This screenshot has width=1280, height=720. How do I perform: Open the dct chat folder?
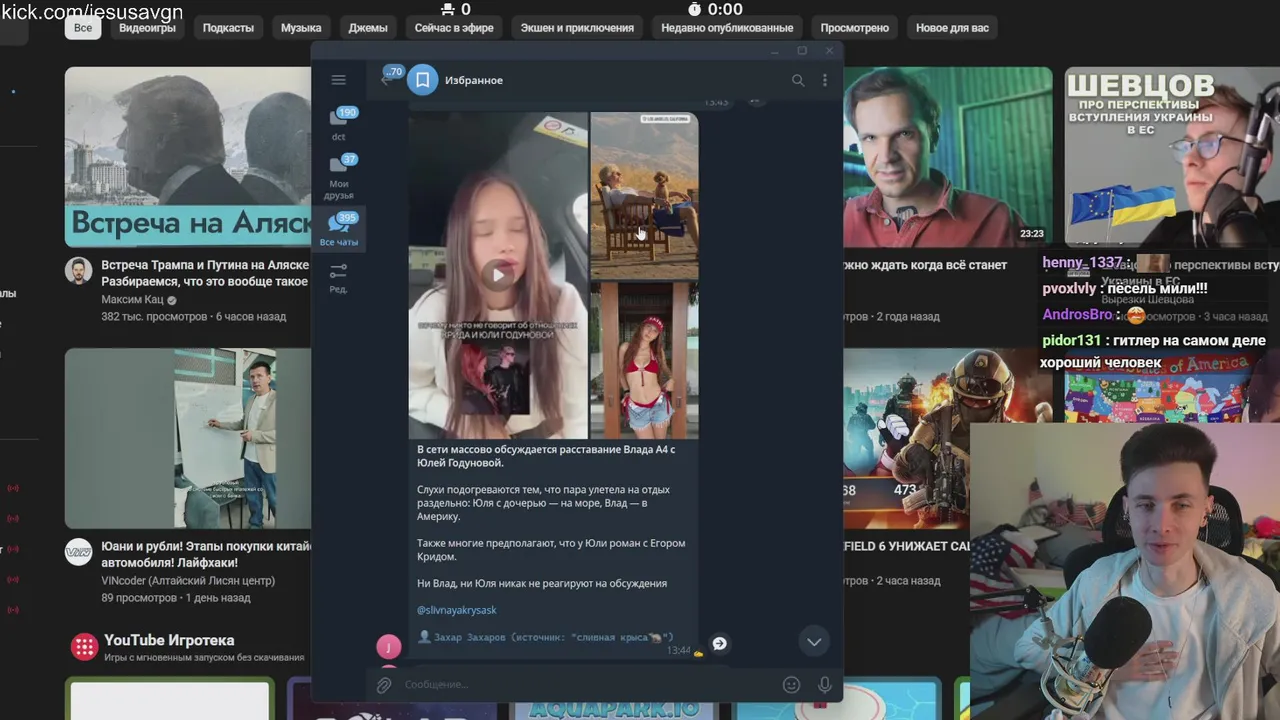coord(339,123)
